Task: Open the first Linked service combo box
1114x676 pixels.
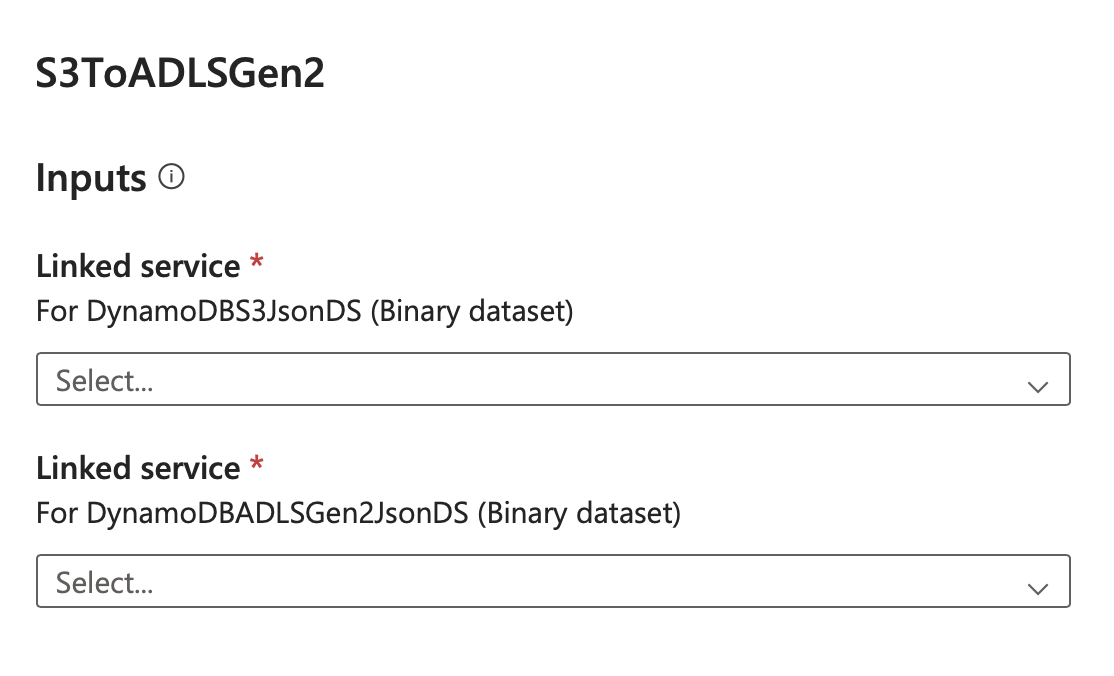Action: pyautogui.click(x=553, y=379)
